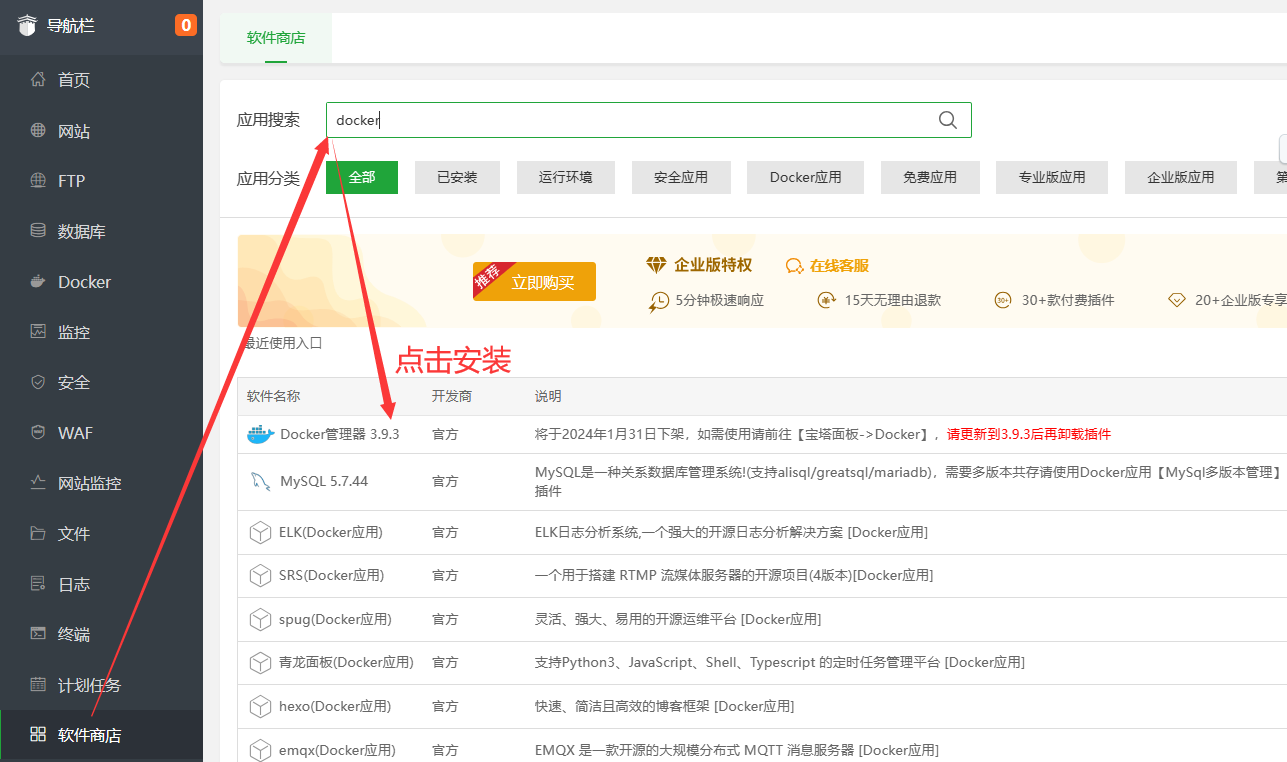Click the 软件名称 column header

pyautogui.click(x=273, y=396)
